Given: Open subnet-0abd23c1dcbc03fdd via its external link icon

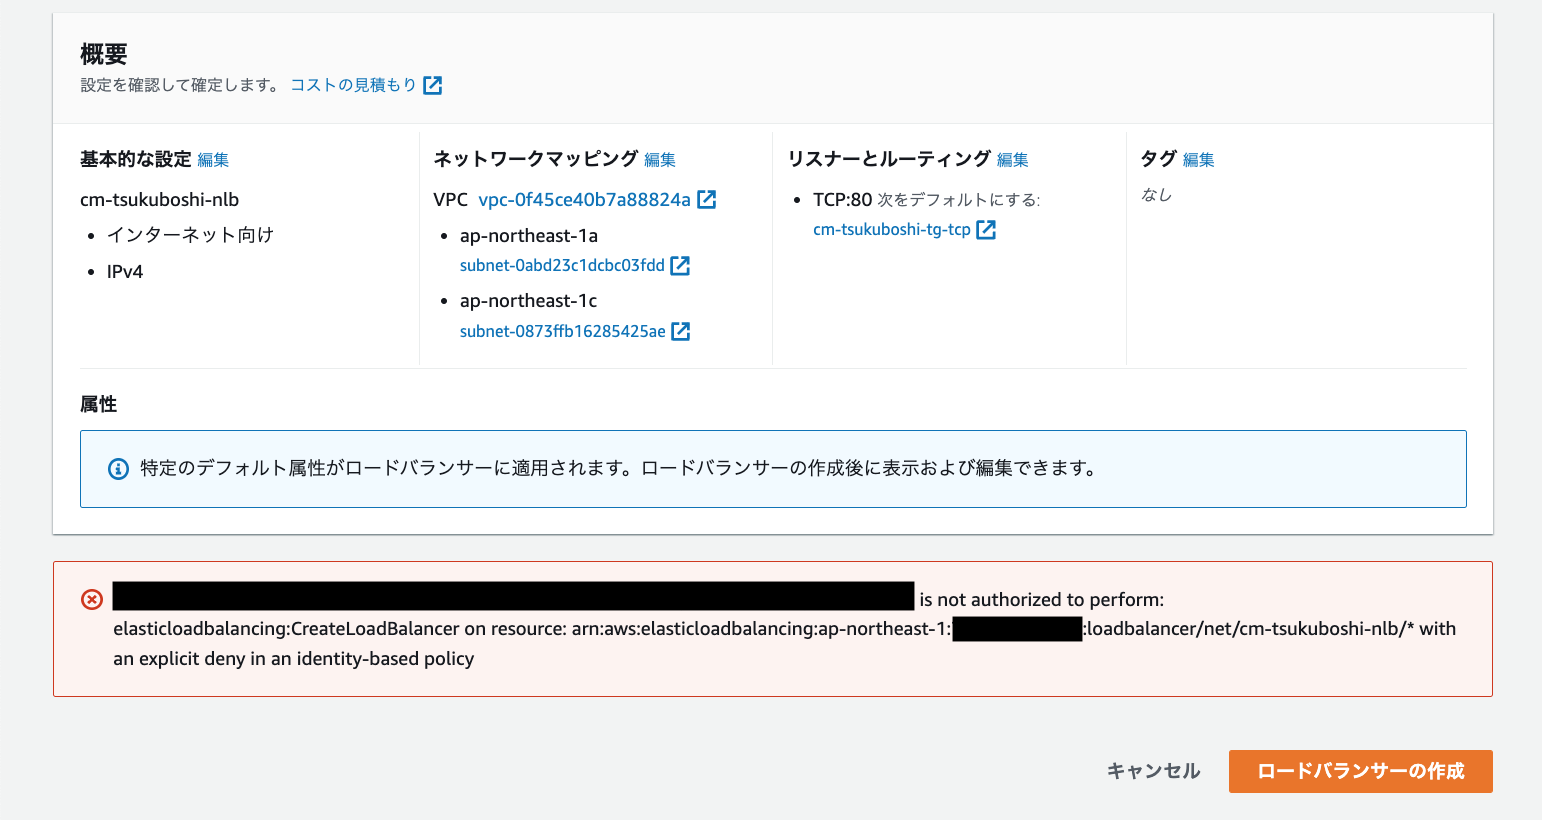Looking at the screenshot, I should (x=680, y=265).
